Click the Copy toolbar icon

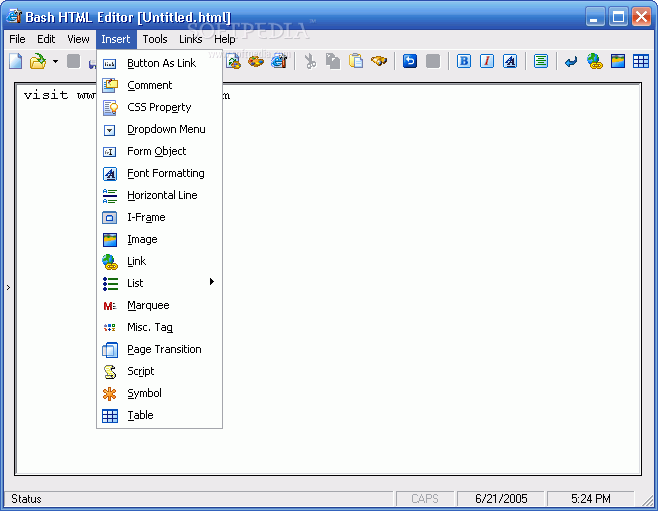(x=333, y=61)
